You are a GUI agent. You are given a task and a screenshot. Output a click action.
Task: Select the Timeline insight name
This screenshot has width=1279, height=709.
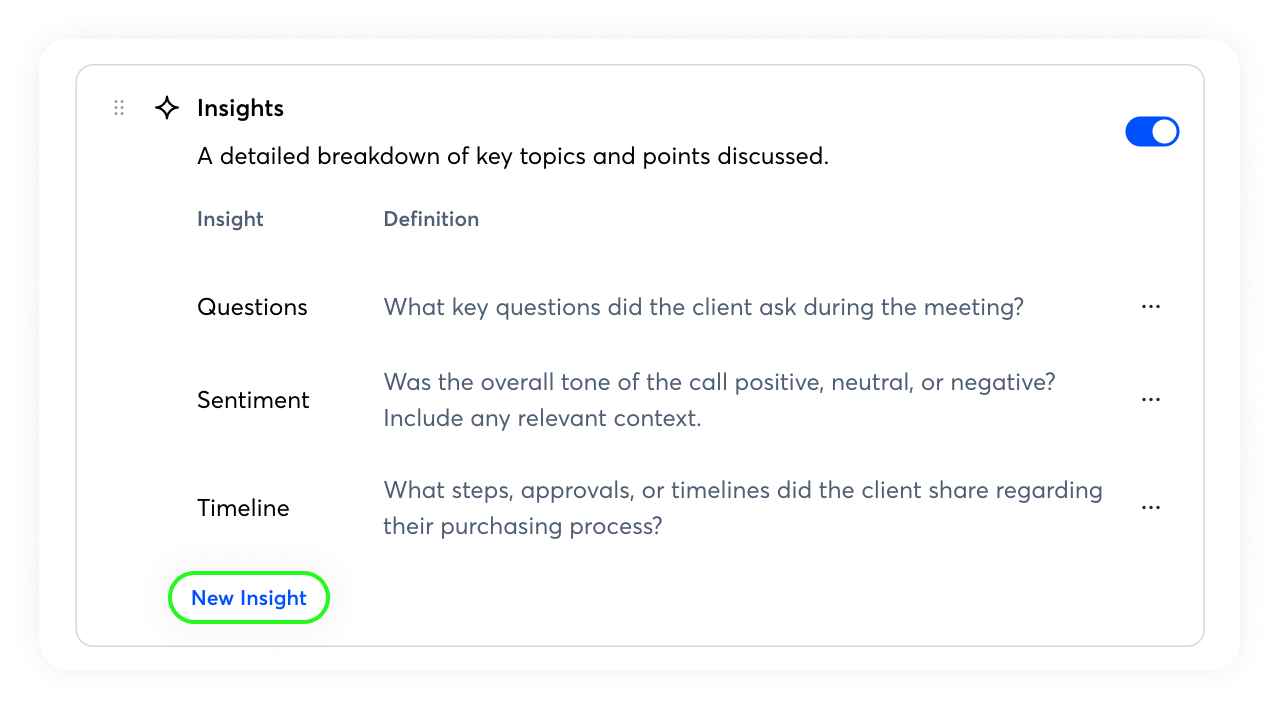tap(243, 508)
